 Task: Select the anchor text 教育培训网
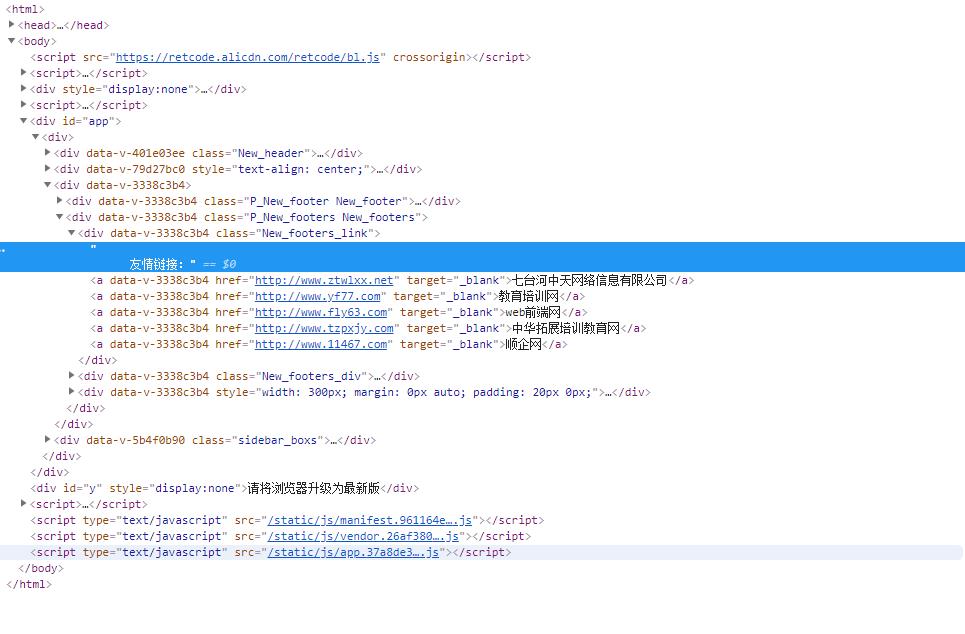coord(529,297)
